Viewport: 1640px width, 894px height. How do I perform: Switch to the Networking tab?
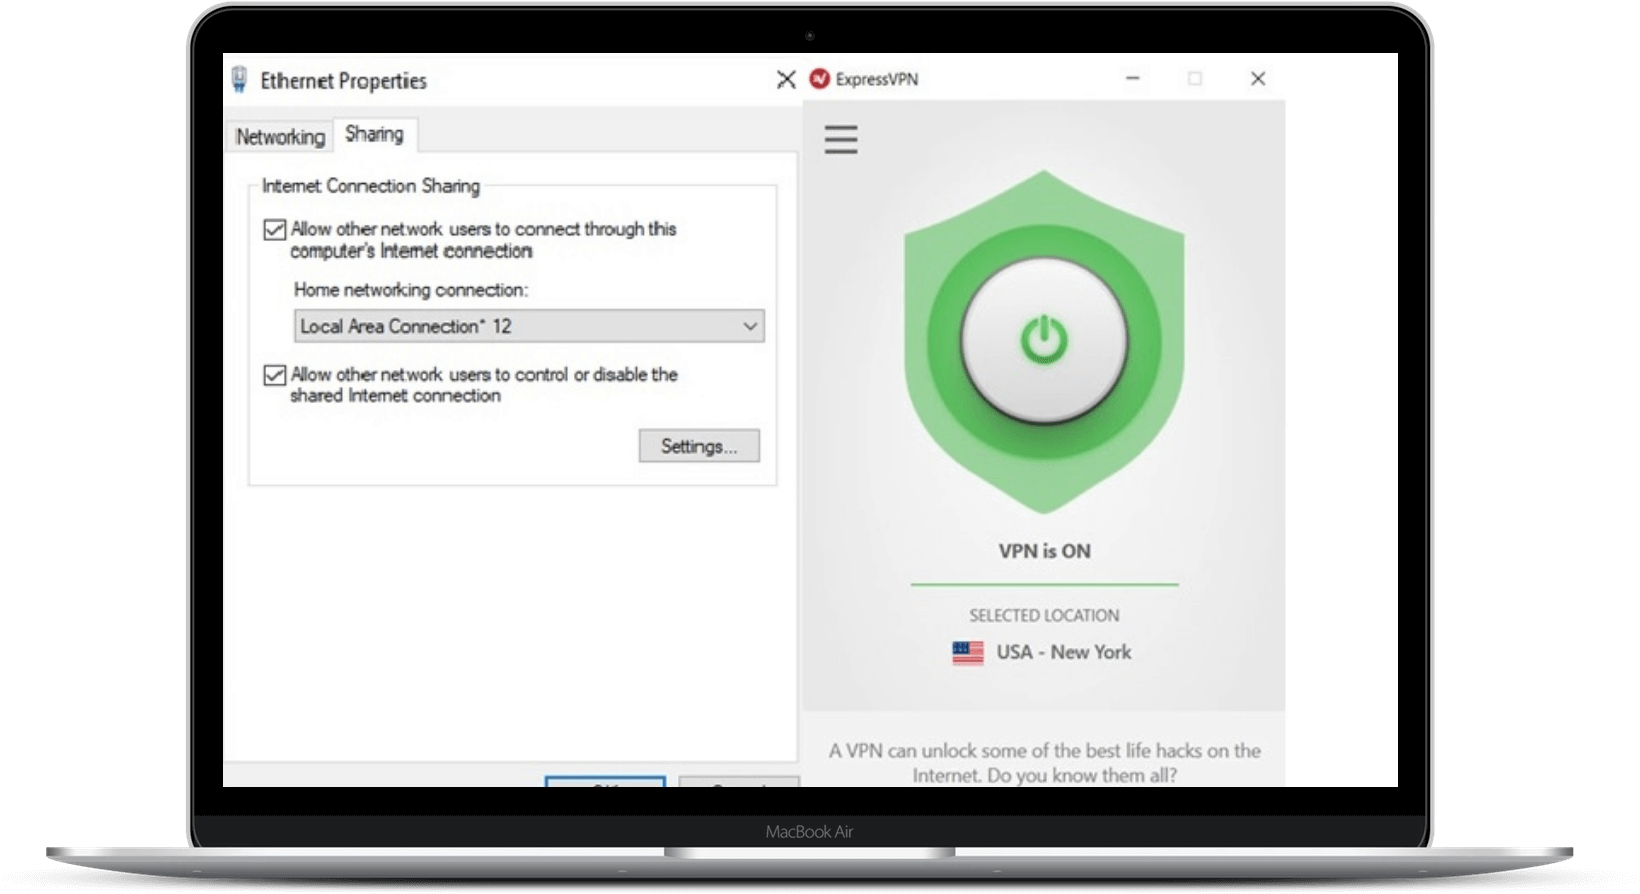(280, 137)
